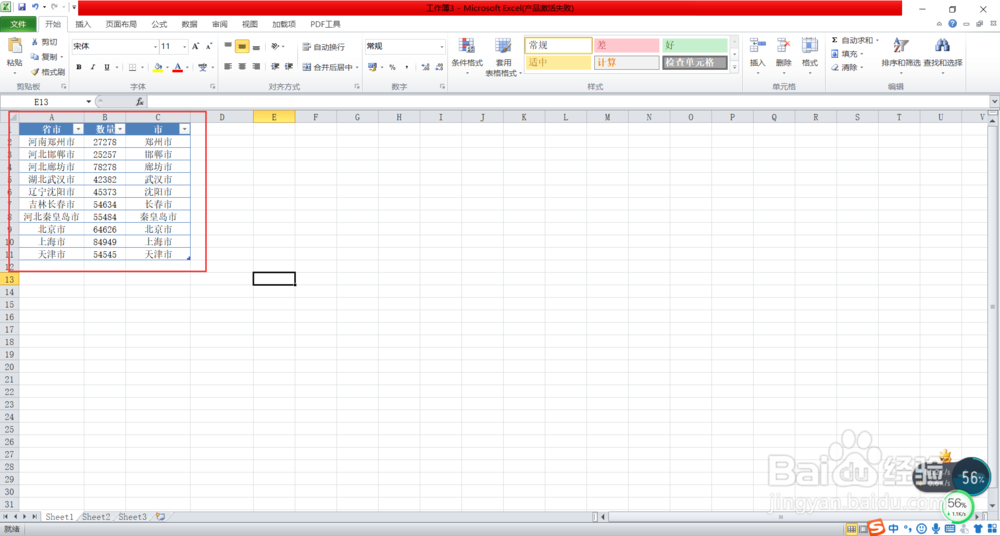Image resolution: width=1000 pixels, height=536 pixels.
Task: Align text left
Action: coord(228,66)
